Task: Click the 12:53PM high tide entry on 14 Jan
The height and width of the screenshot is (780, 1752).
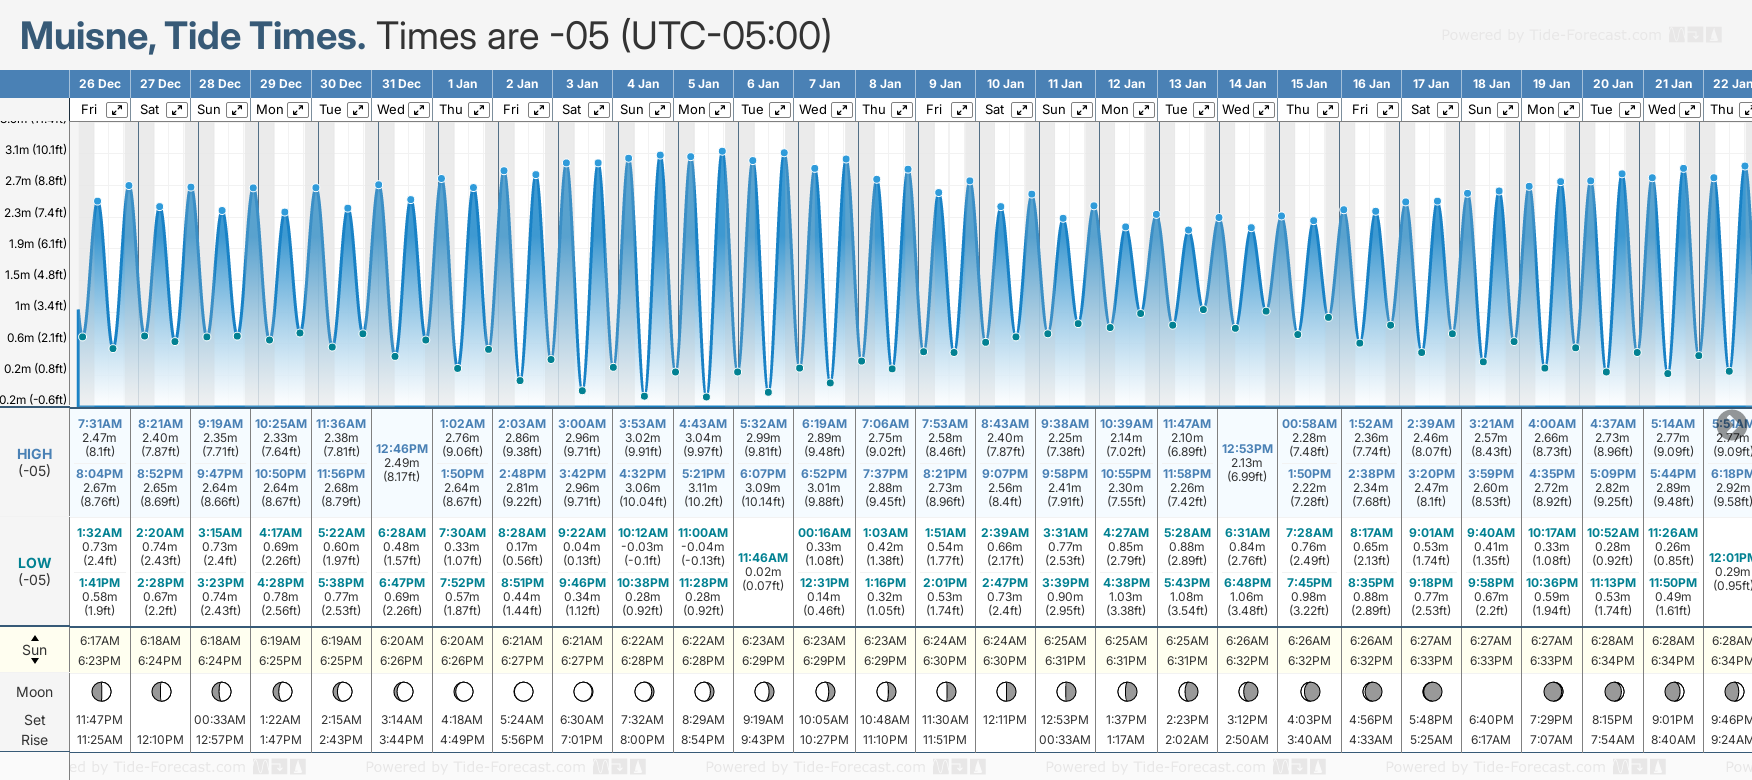Action: 1247,449
